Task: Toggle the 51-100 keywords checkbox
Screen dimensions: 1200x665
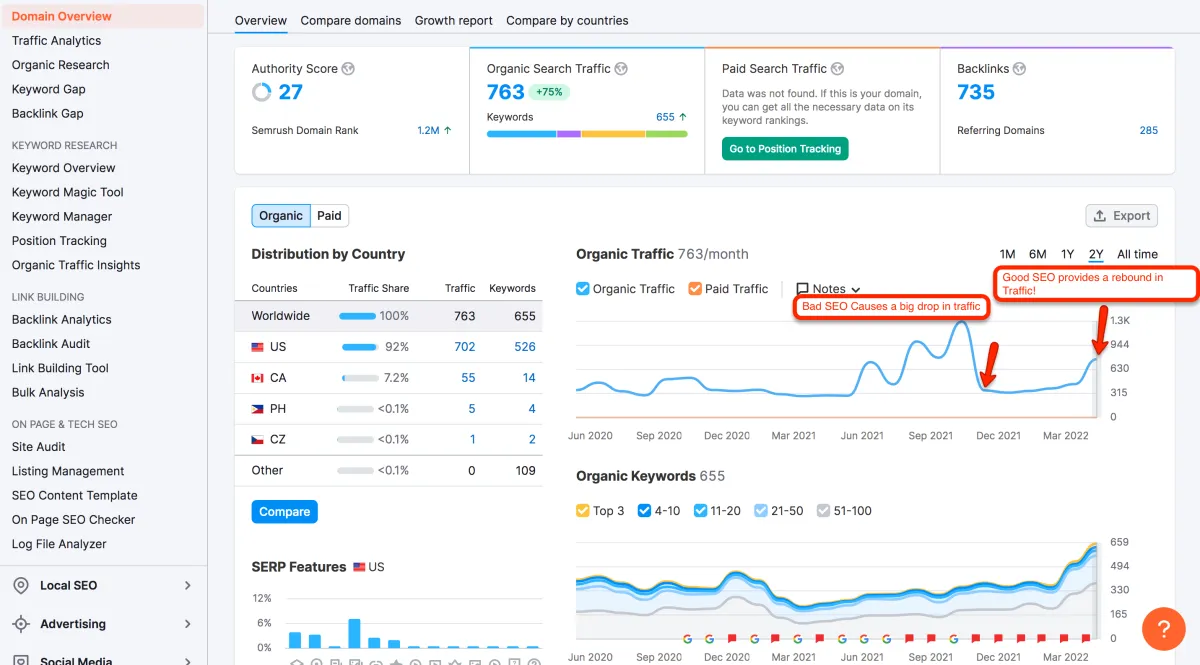Action: tap(823, 511)
